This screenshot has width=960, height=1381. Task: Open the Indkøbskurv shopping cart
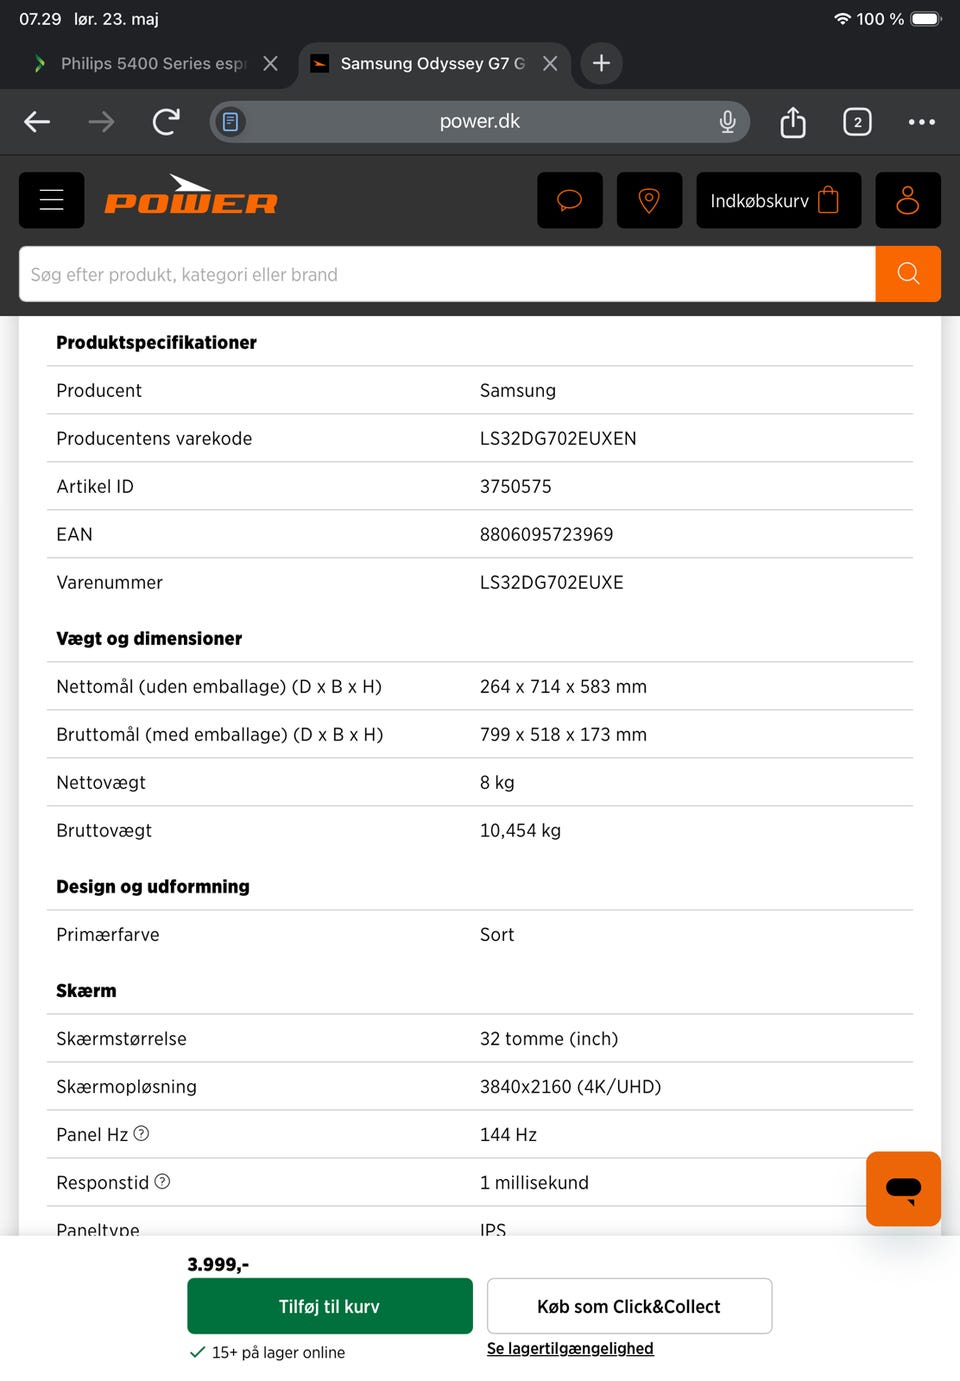point(778,200)
